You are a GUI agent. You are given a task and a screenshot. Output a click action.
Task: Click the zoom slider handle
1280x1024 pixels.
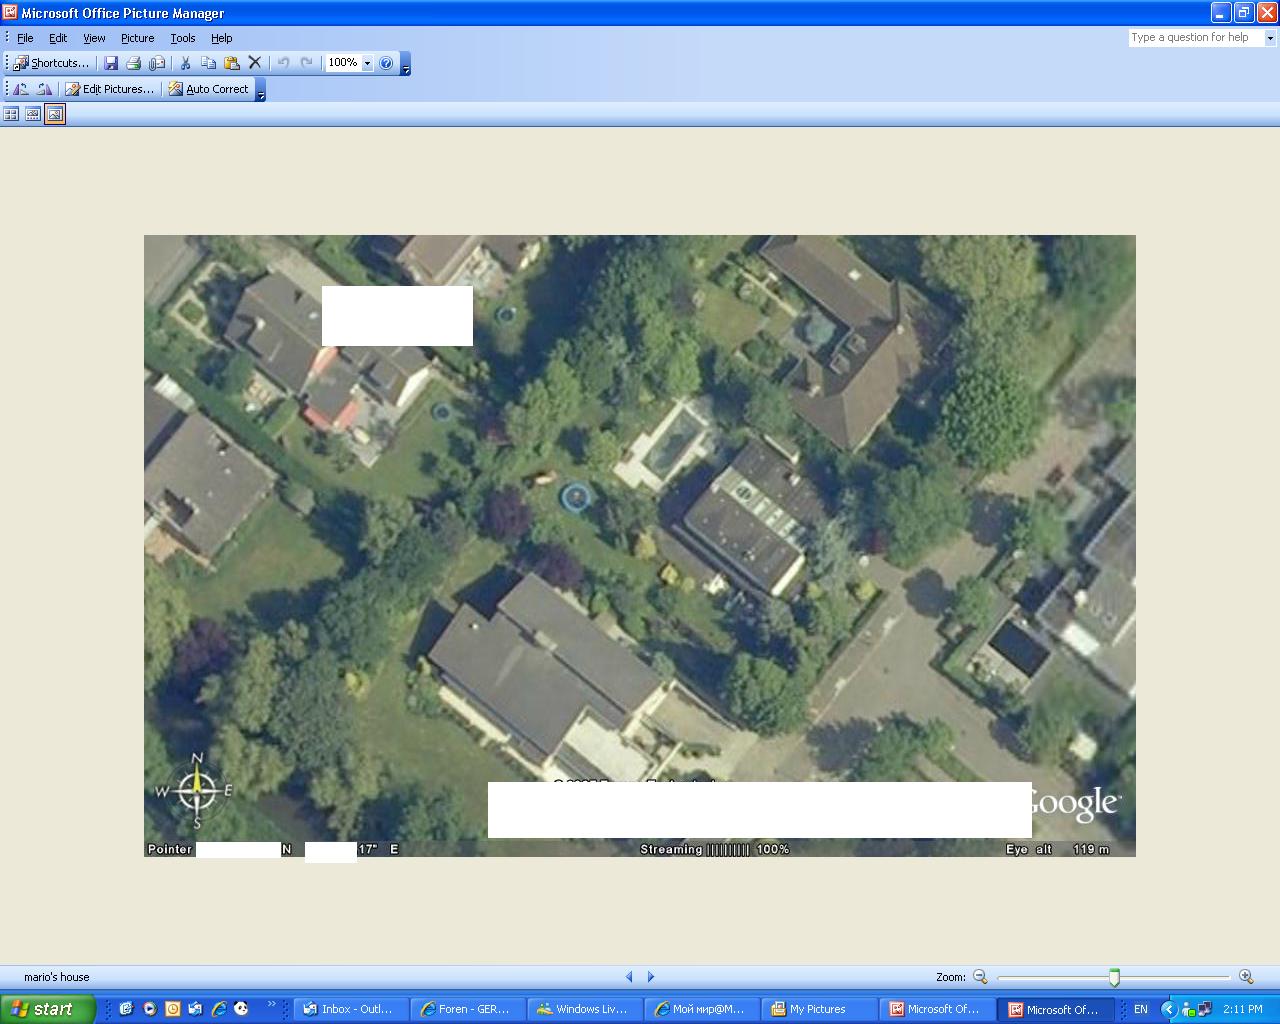(x=1114, y=977)
